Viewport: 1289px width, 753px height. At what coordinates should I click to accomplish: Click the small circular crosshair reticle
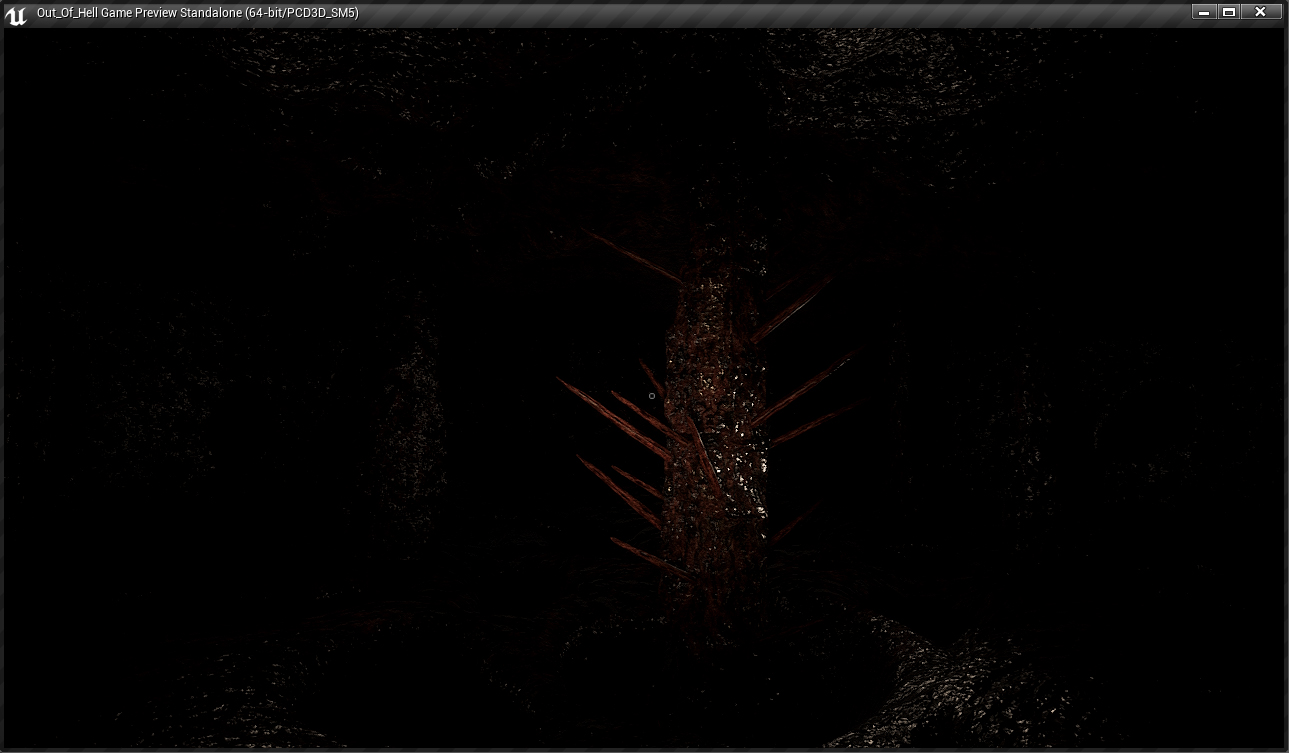pos(652,396)
